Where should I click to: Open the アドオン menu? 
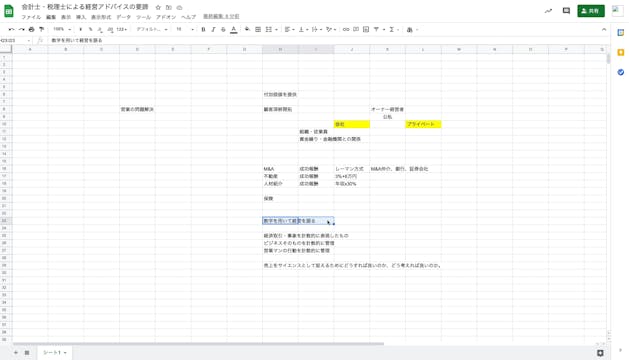166,17
